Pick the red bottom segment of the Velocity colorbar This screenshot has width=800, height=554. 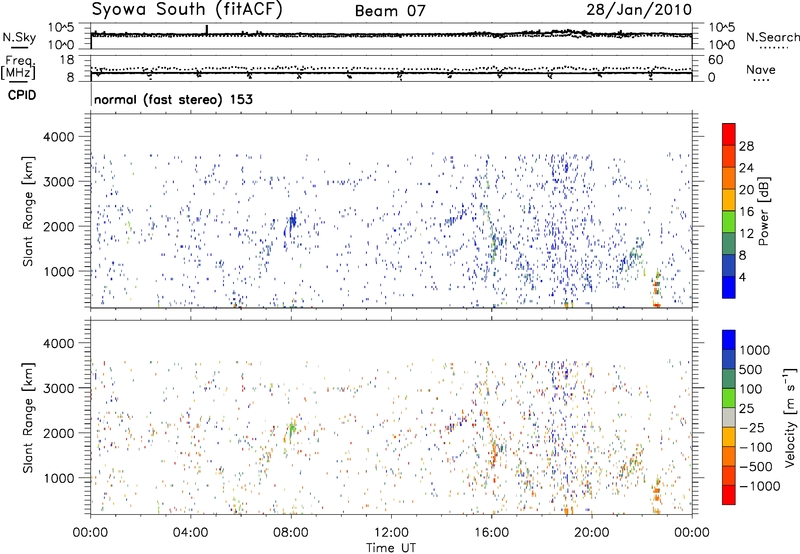coord(729,495)
